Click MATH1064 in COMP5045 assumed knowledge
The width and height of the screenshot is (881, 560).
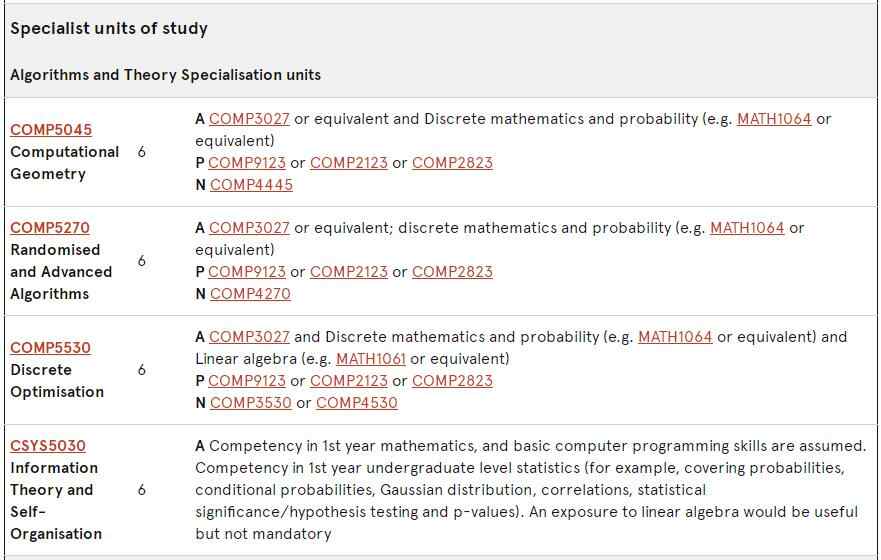[774, 119]
